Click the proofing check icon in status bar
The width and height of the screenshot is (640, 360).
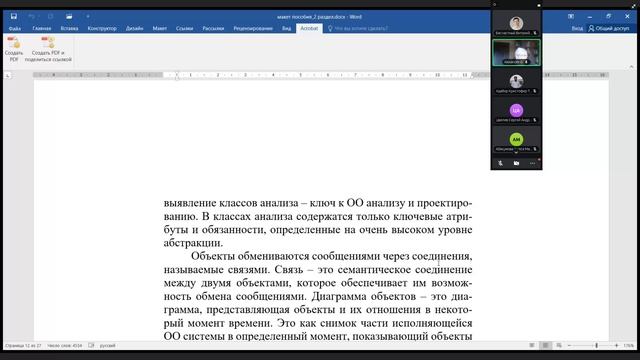91,346
